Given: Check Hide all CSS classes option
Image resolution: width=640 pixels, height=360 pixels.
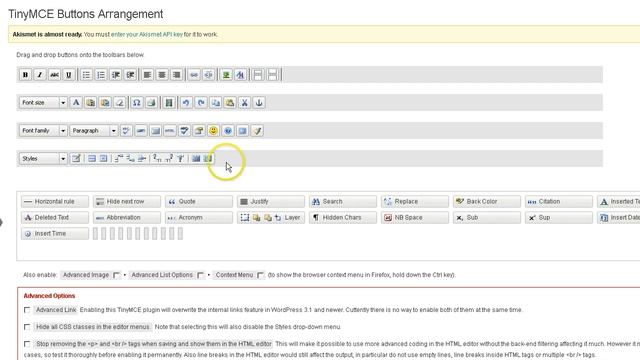Looking at the screenshot, I should click(x=27, y=327).
